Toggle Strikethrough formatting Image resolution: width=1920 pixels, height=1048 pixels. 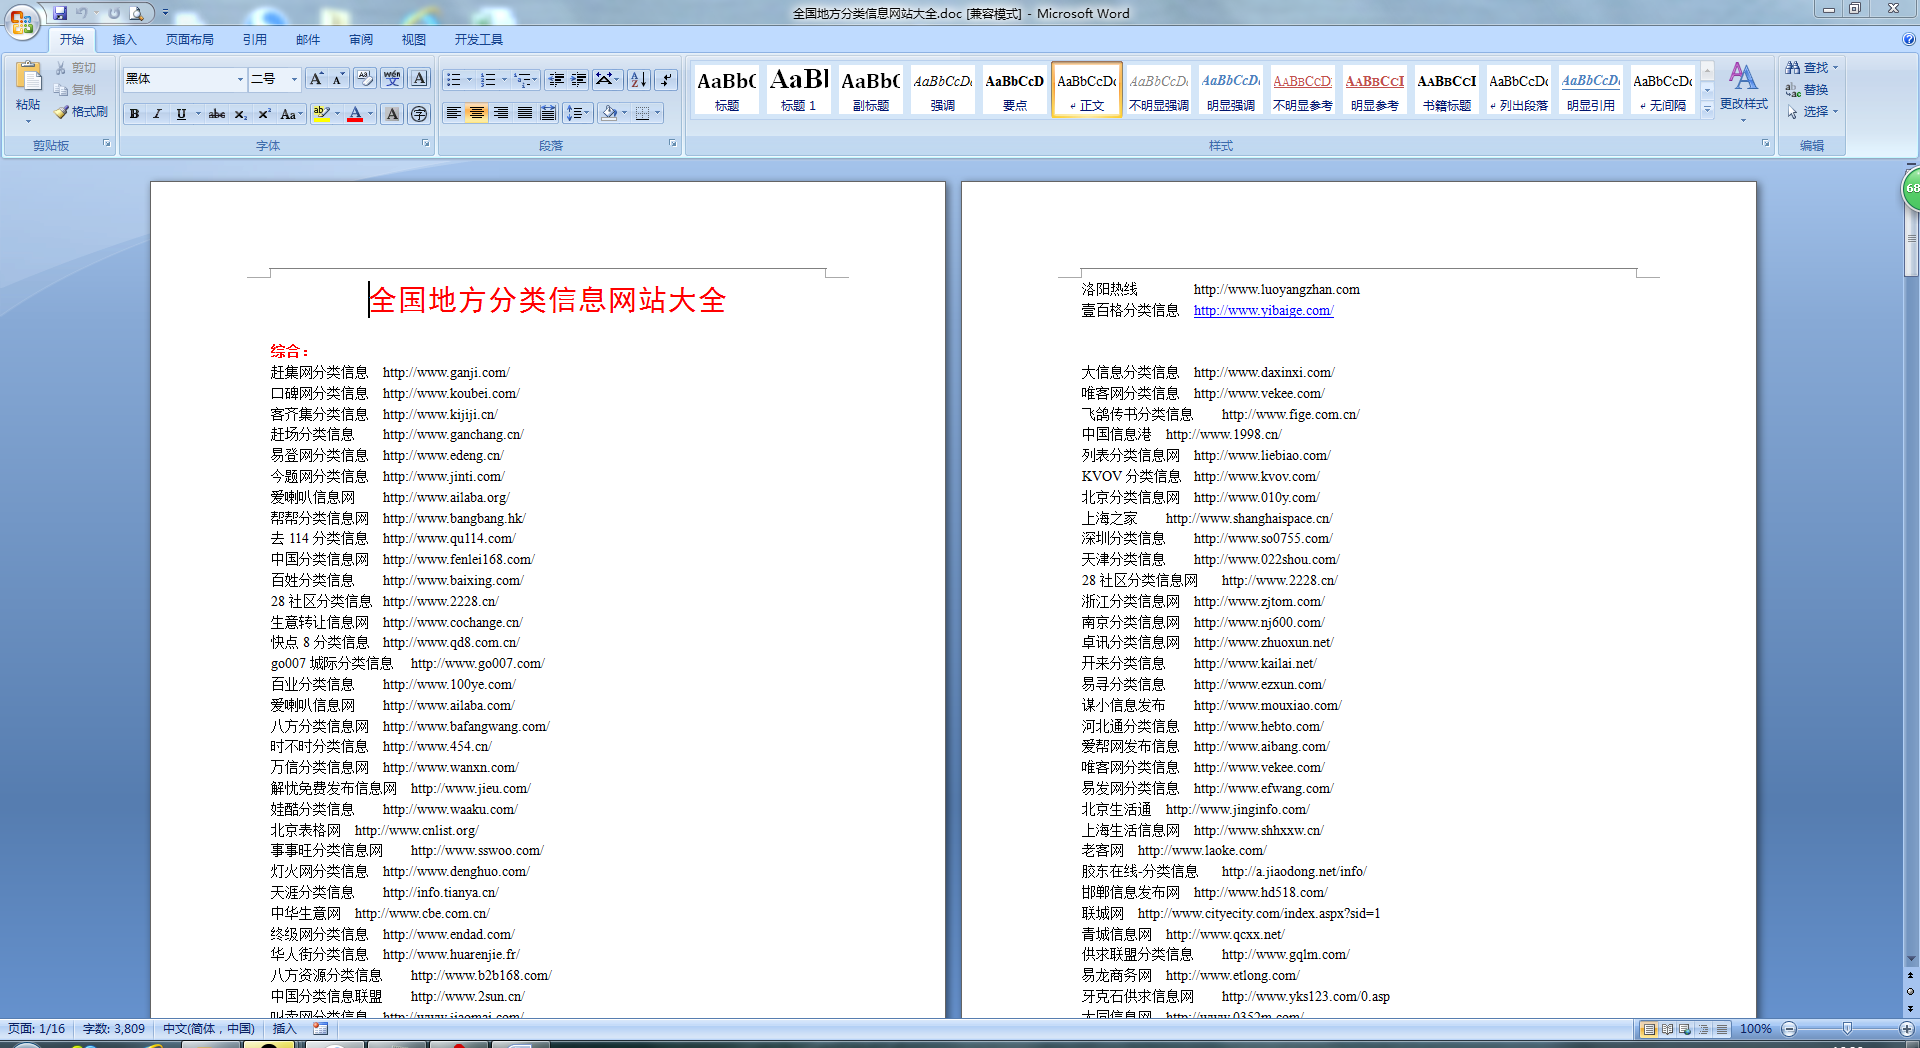(216, 114)
